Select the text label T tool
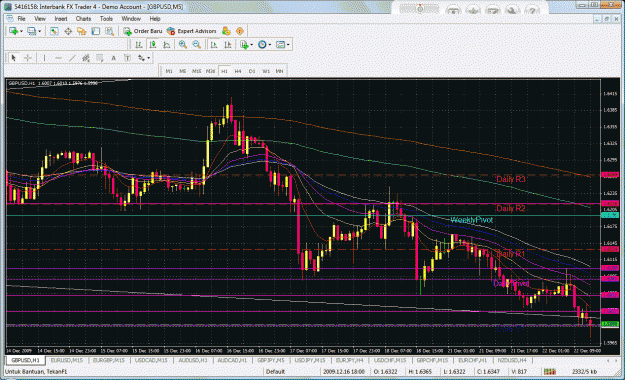Screen dimensions: 625x380 pyautogui.click(x=127, y=58)
